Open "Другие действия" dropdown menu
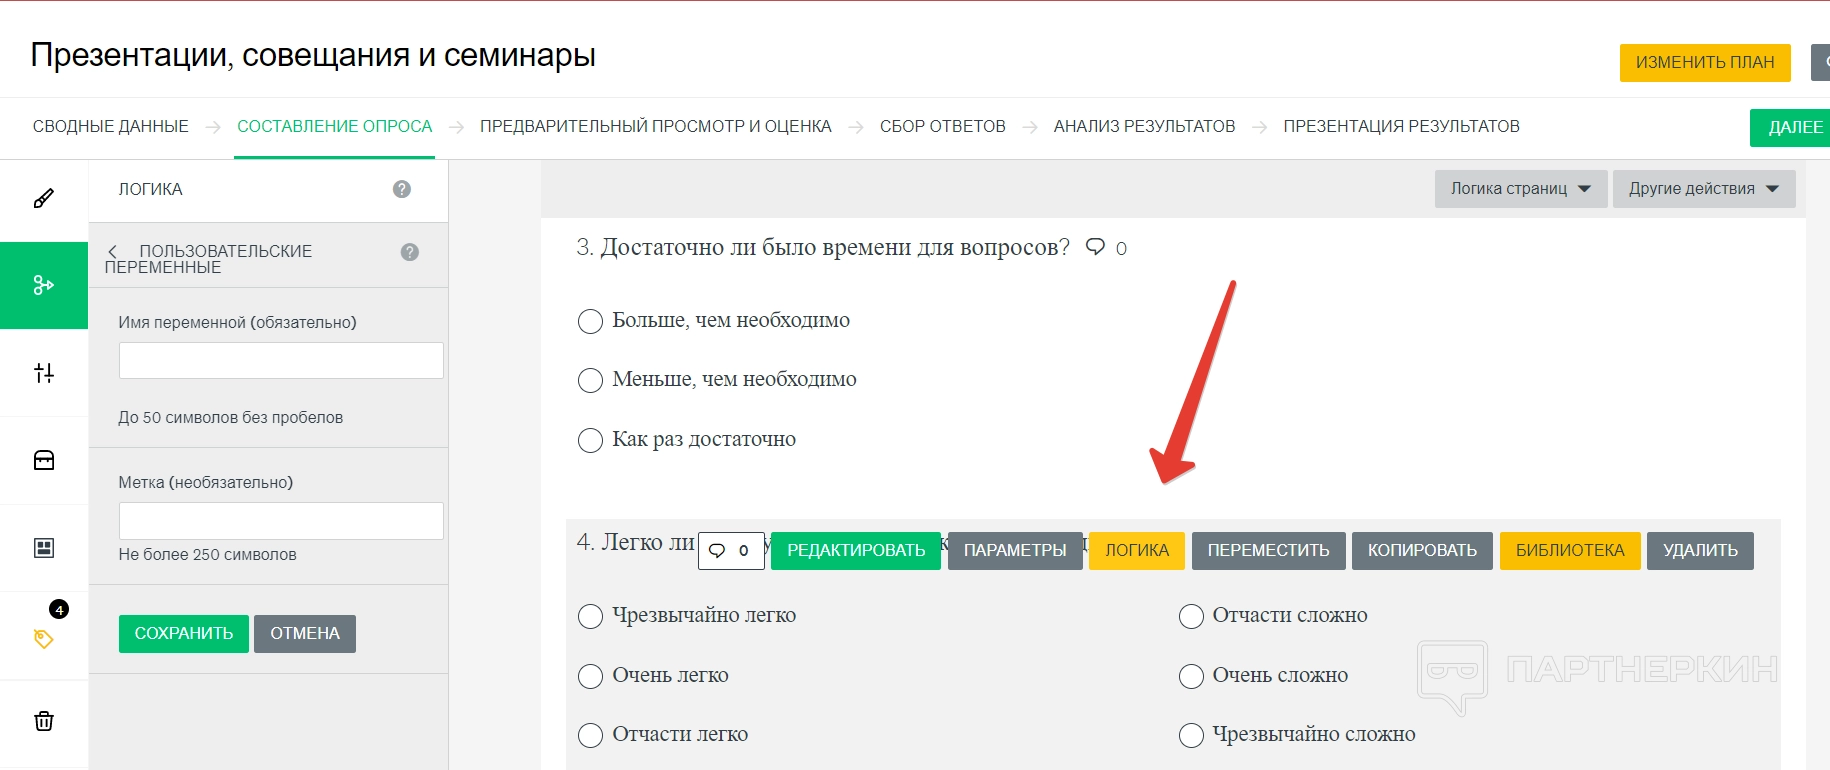1830x770 pixels. tap(1703, 189)
